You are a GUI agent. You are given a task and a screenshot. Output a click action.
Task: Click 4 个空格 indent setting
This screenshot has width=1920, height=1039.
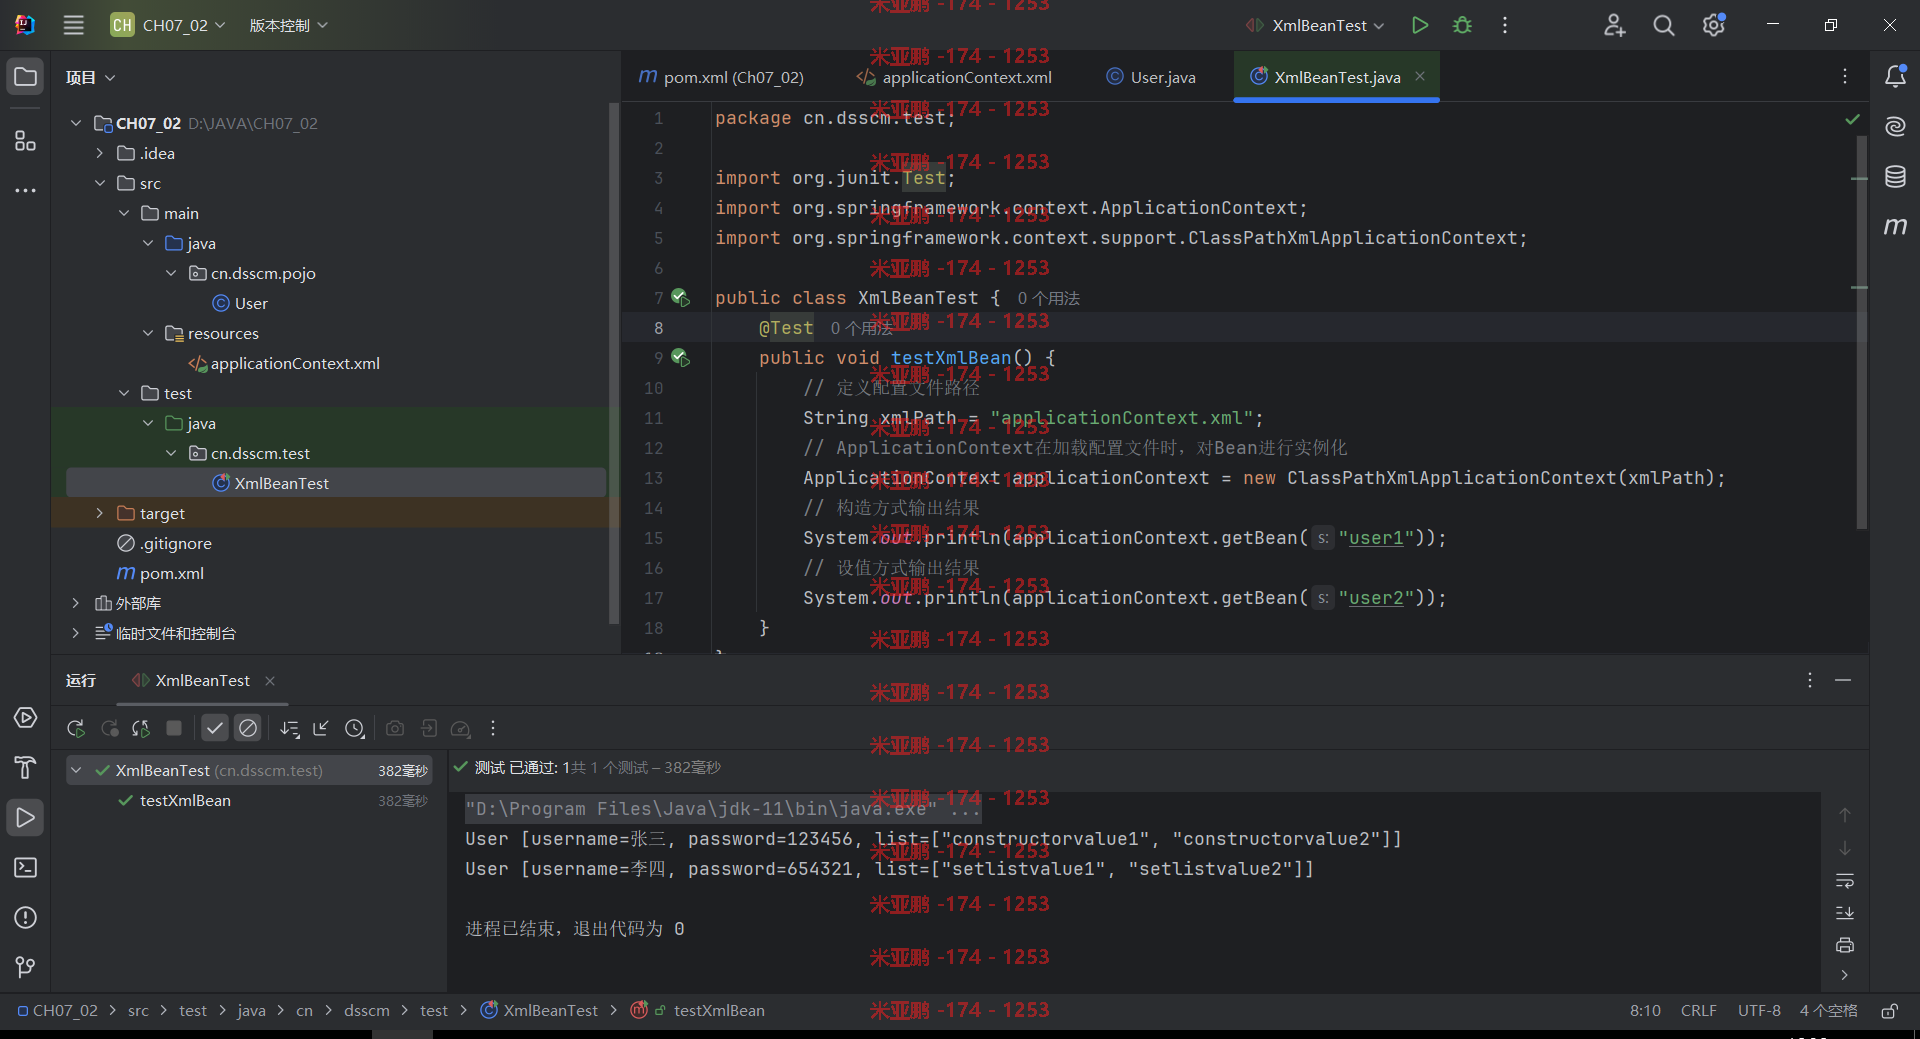pyautogui.click(x=1828, y=1011)
